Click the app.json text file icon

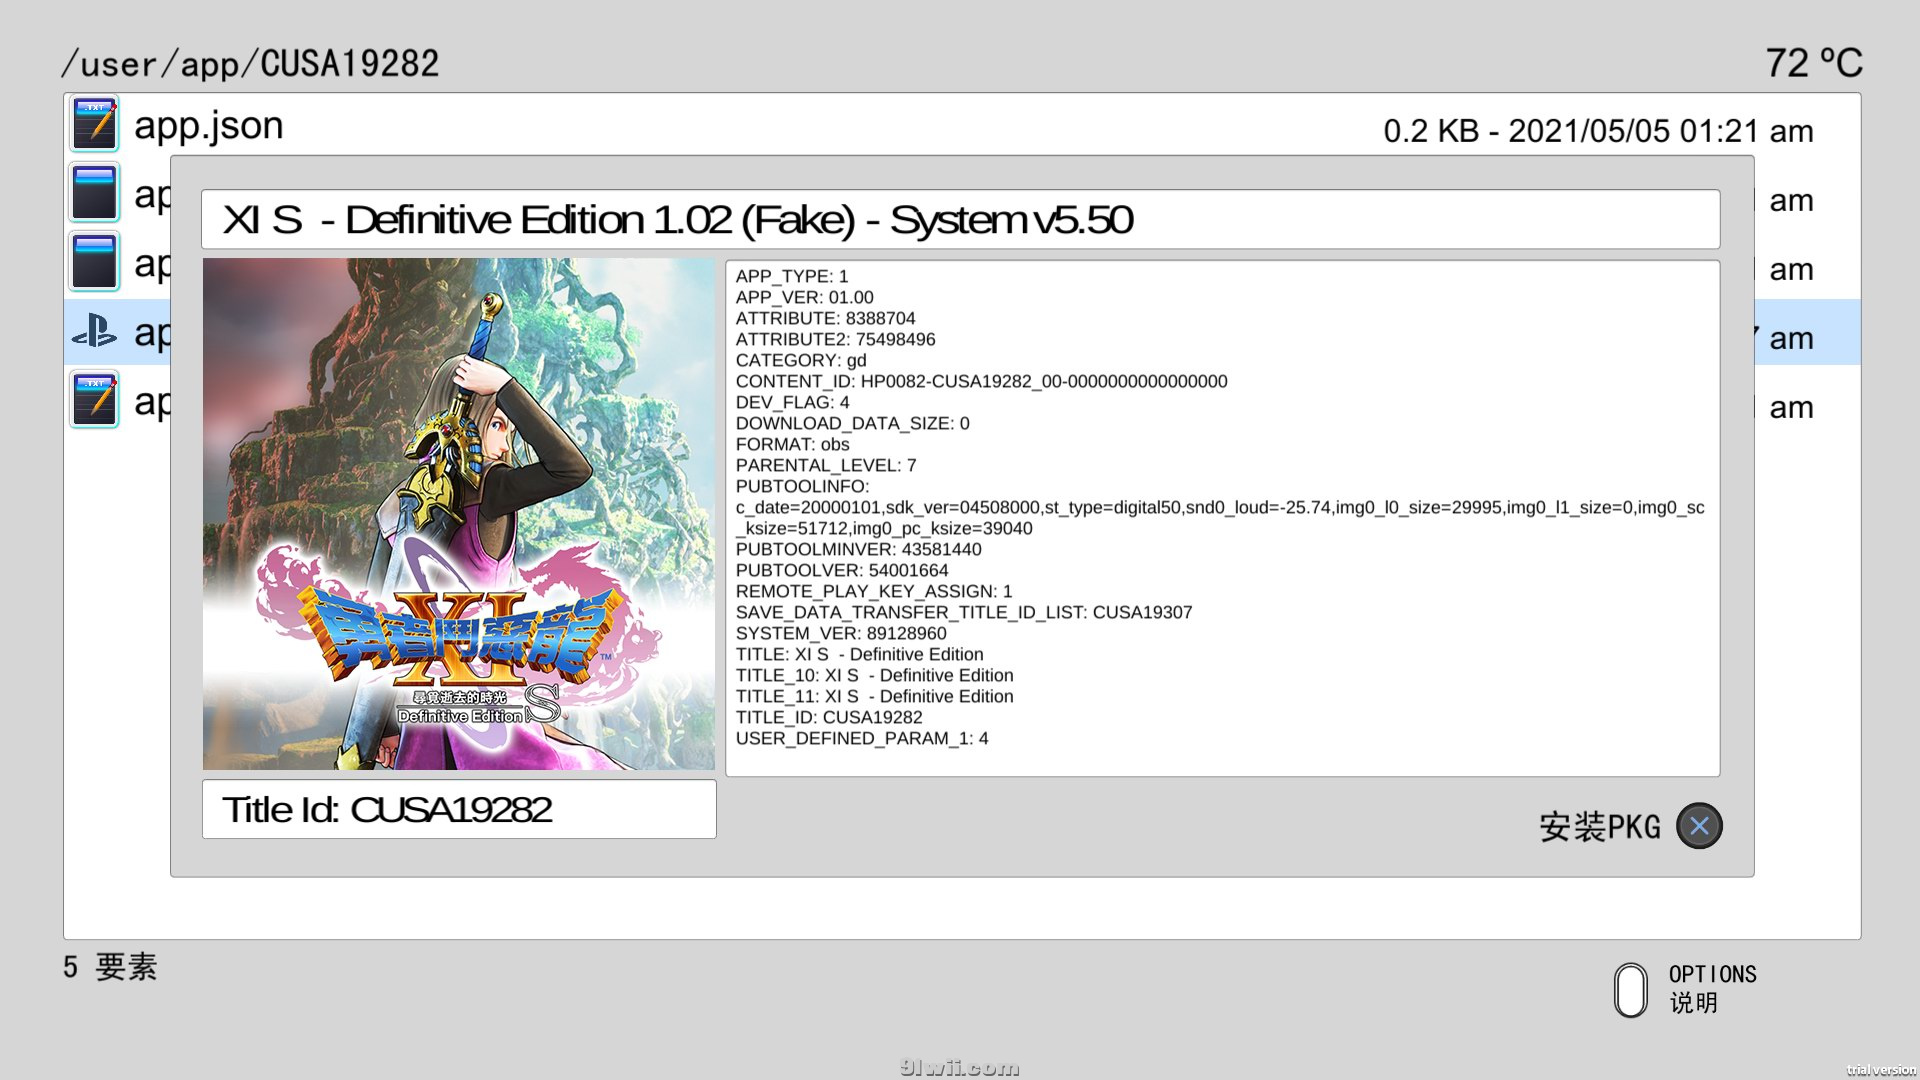tap(95, 124)
